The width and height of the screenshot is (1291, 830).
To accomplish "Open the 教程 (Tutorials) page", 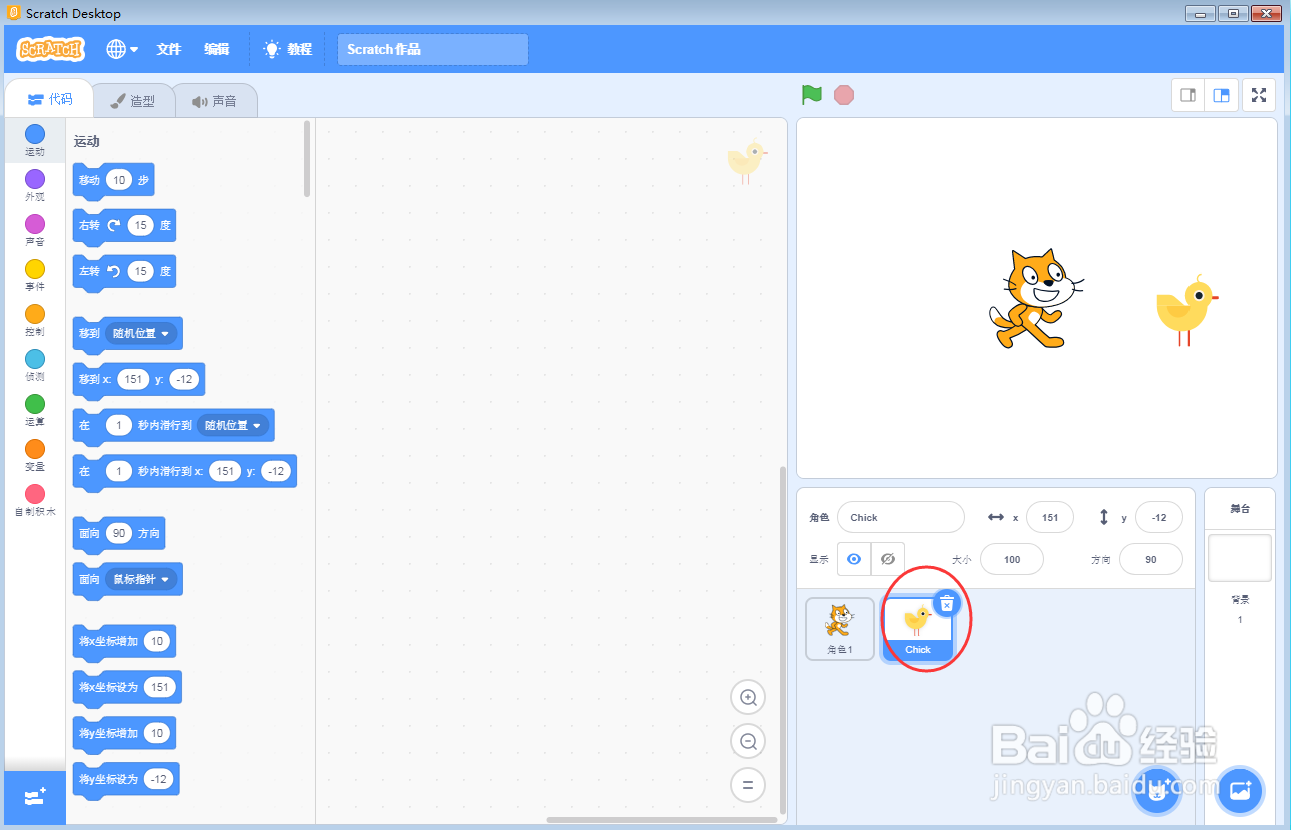I will pos(287,48).
